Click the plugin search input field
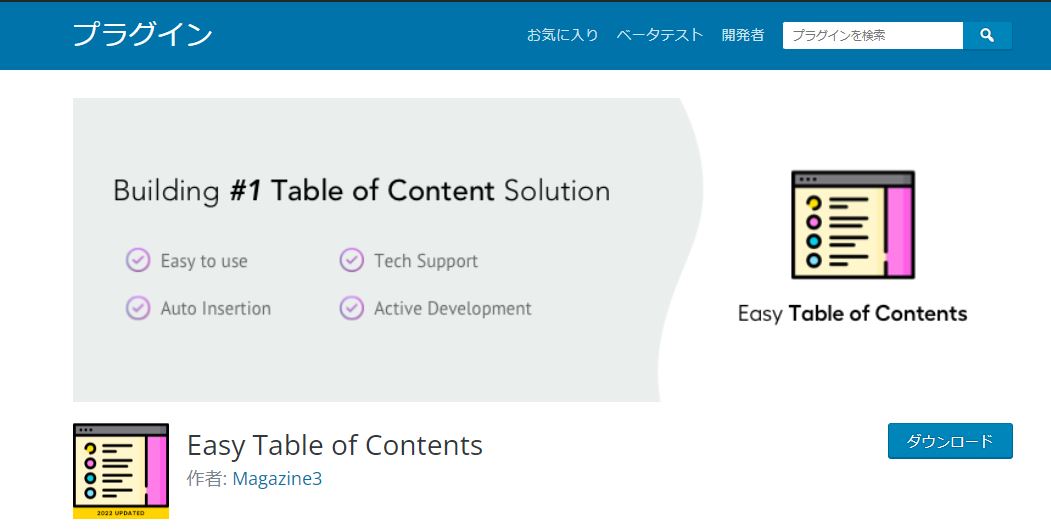1051x532 pixels. click(x=873, y=36)
